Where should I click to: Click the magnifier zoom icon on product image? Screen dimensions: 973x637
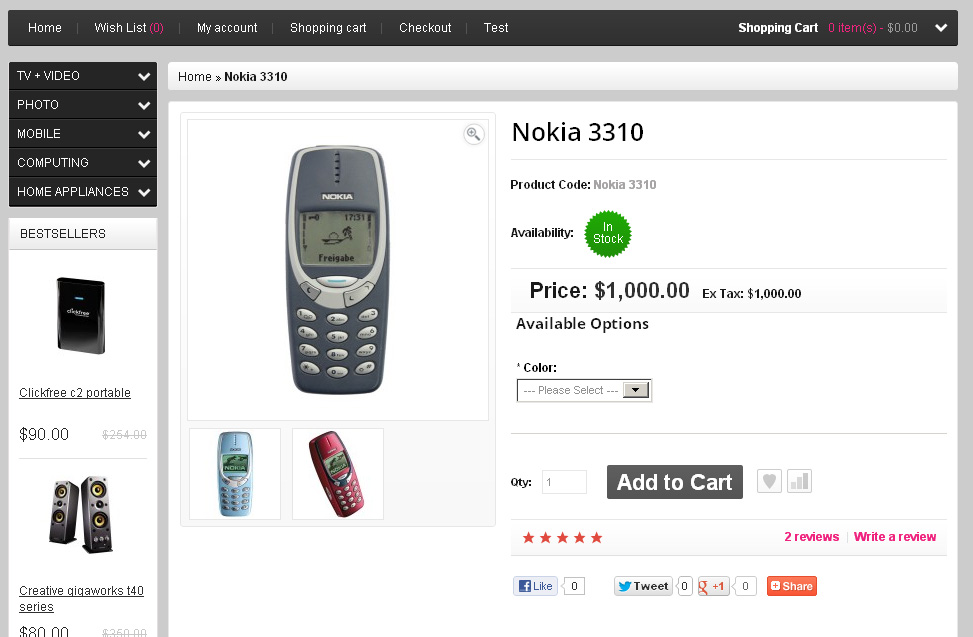tap(474, 134)
